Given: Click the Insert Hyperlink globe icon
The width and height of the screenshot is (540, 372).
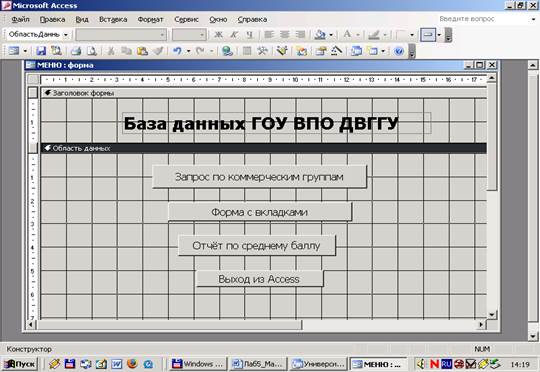Looking at the screenshot, I should click(227, 51).
